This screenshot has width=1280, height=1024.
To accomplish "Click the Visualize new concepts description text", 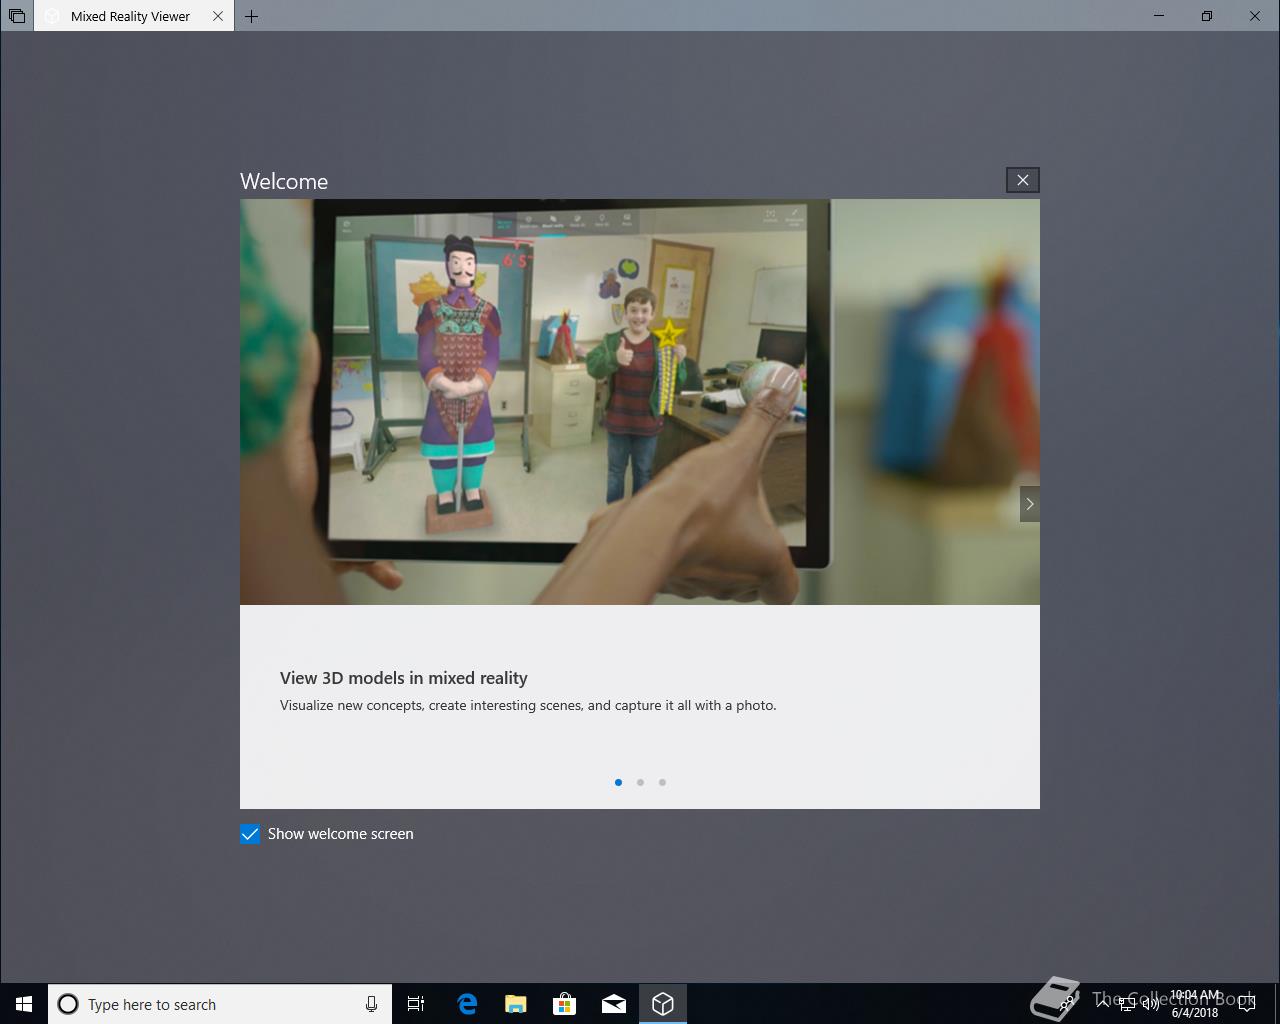I will (x=528, y=705).
